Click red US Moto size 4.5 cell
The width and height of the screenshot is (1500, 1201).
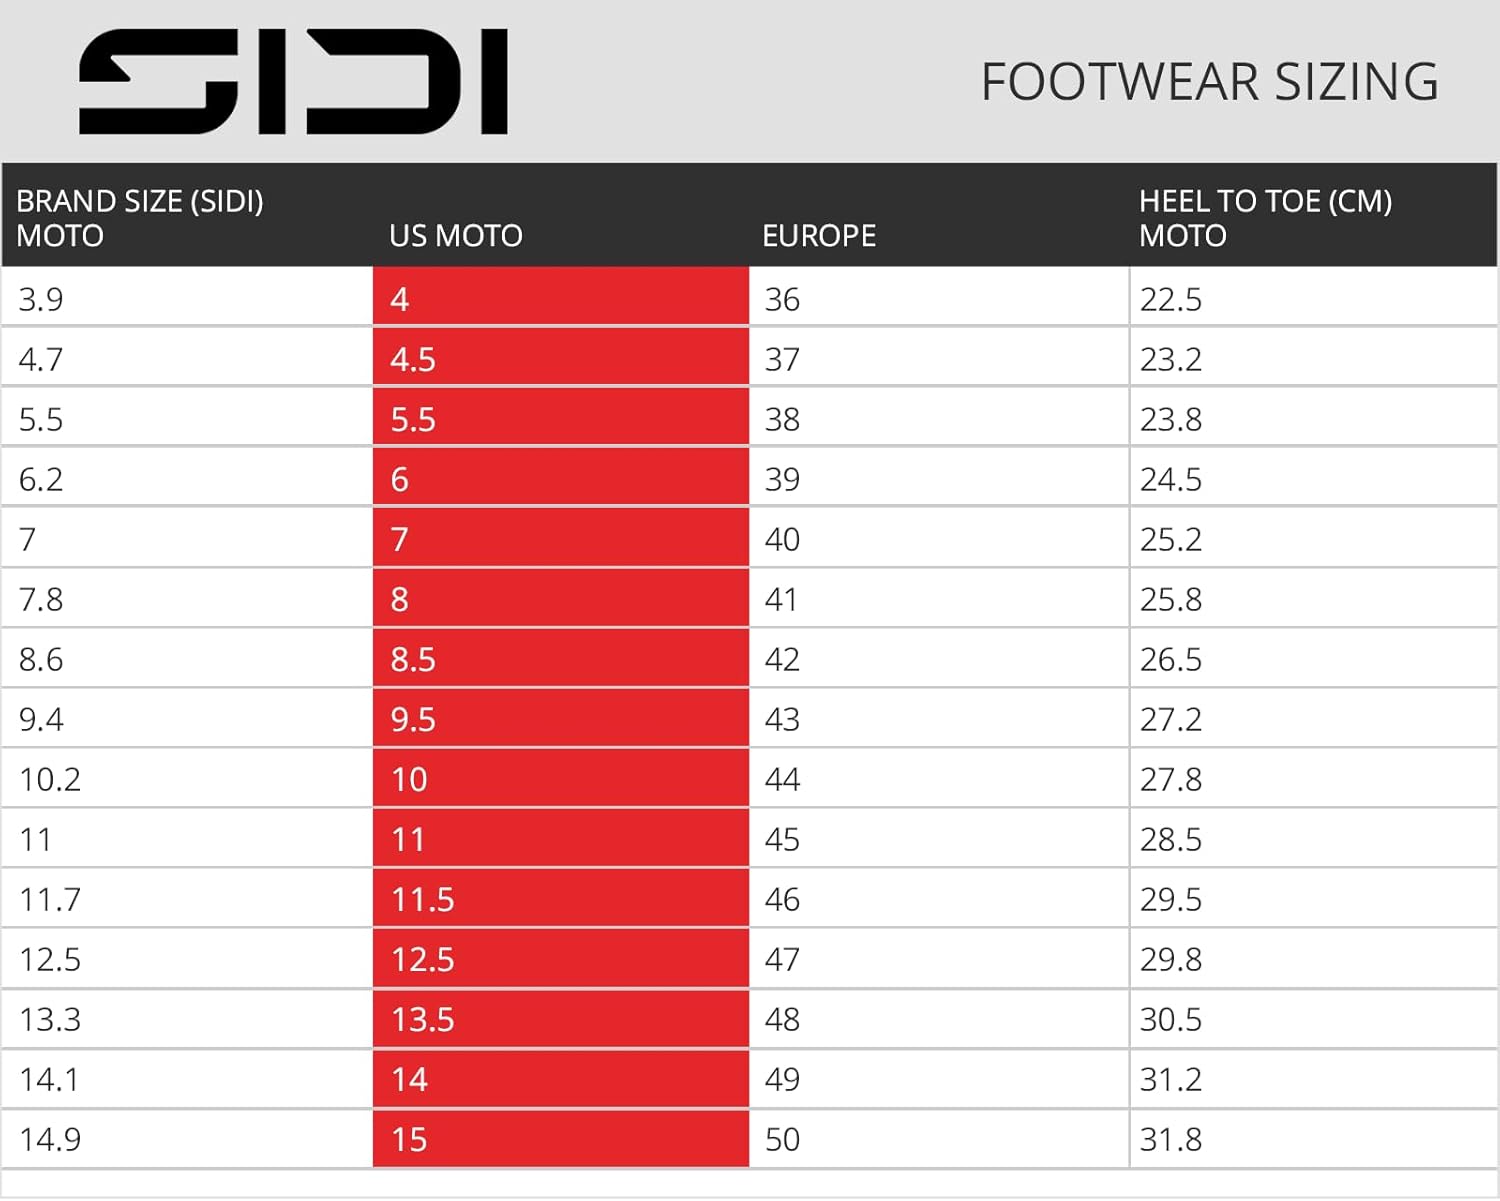[x=560, y=358]
